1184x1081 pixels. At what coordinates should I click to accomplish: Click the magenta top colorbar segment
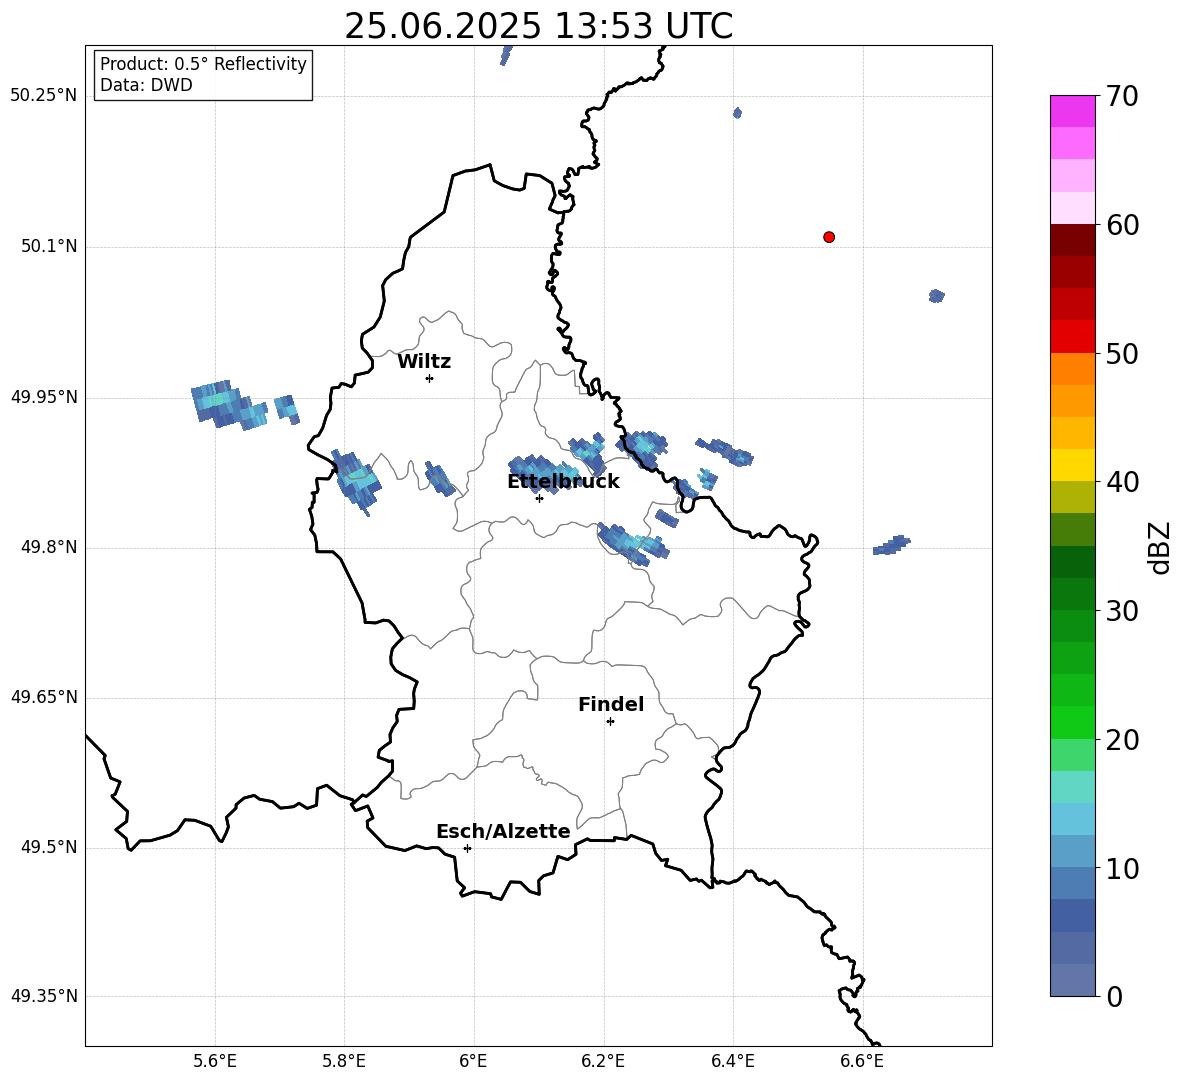click(x=1072, y=111)
